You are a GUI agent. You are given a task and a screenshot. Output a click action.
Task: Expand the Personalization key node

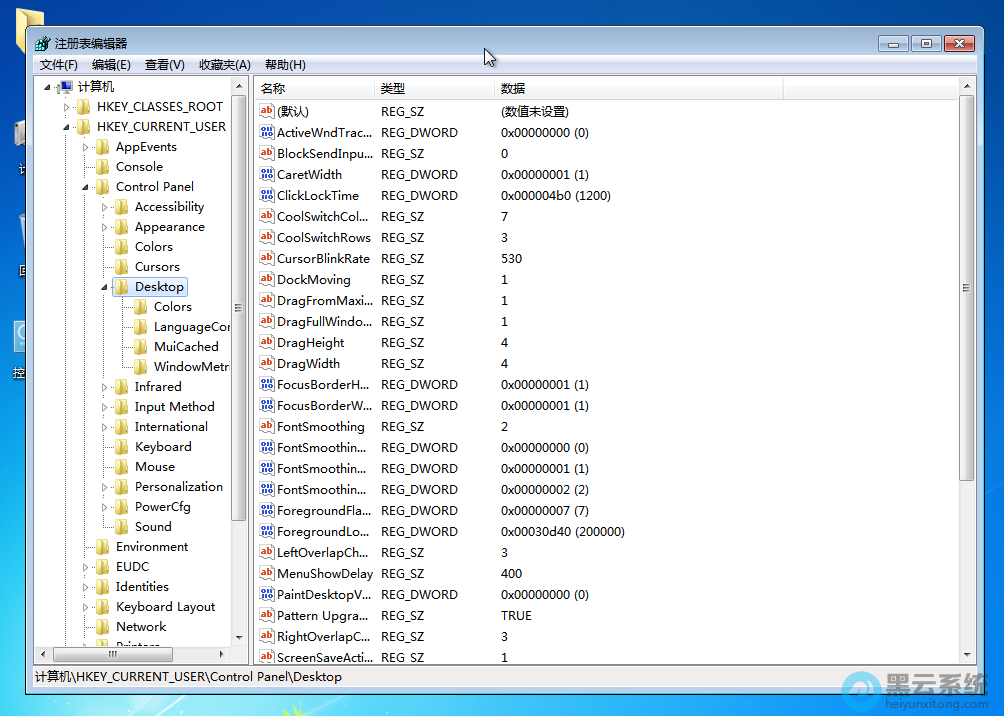[x=105, y=487]
